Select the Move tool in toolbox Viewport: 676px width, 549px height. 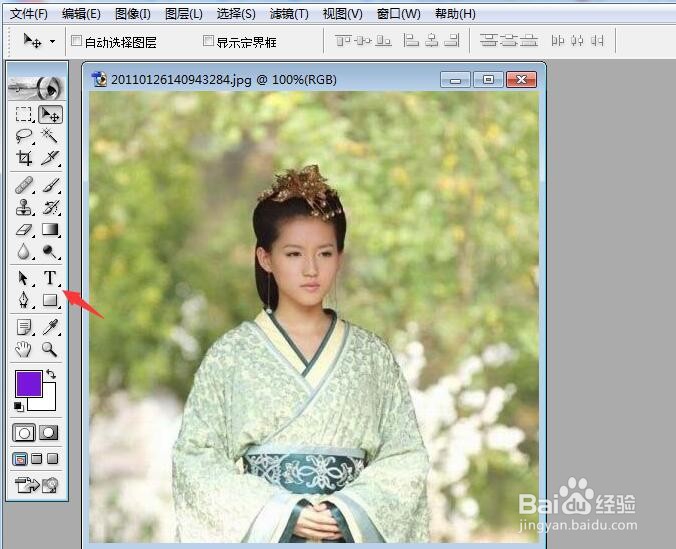[50, 114]
